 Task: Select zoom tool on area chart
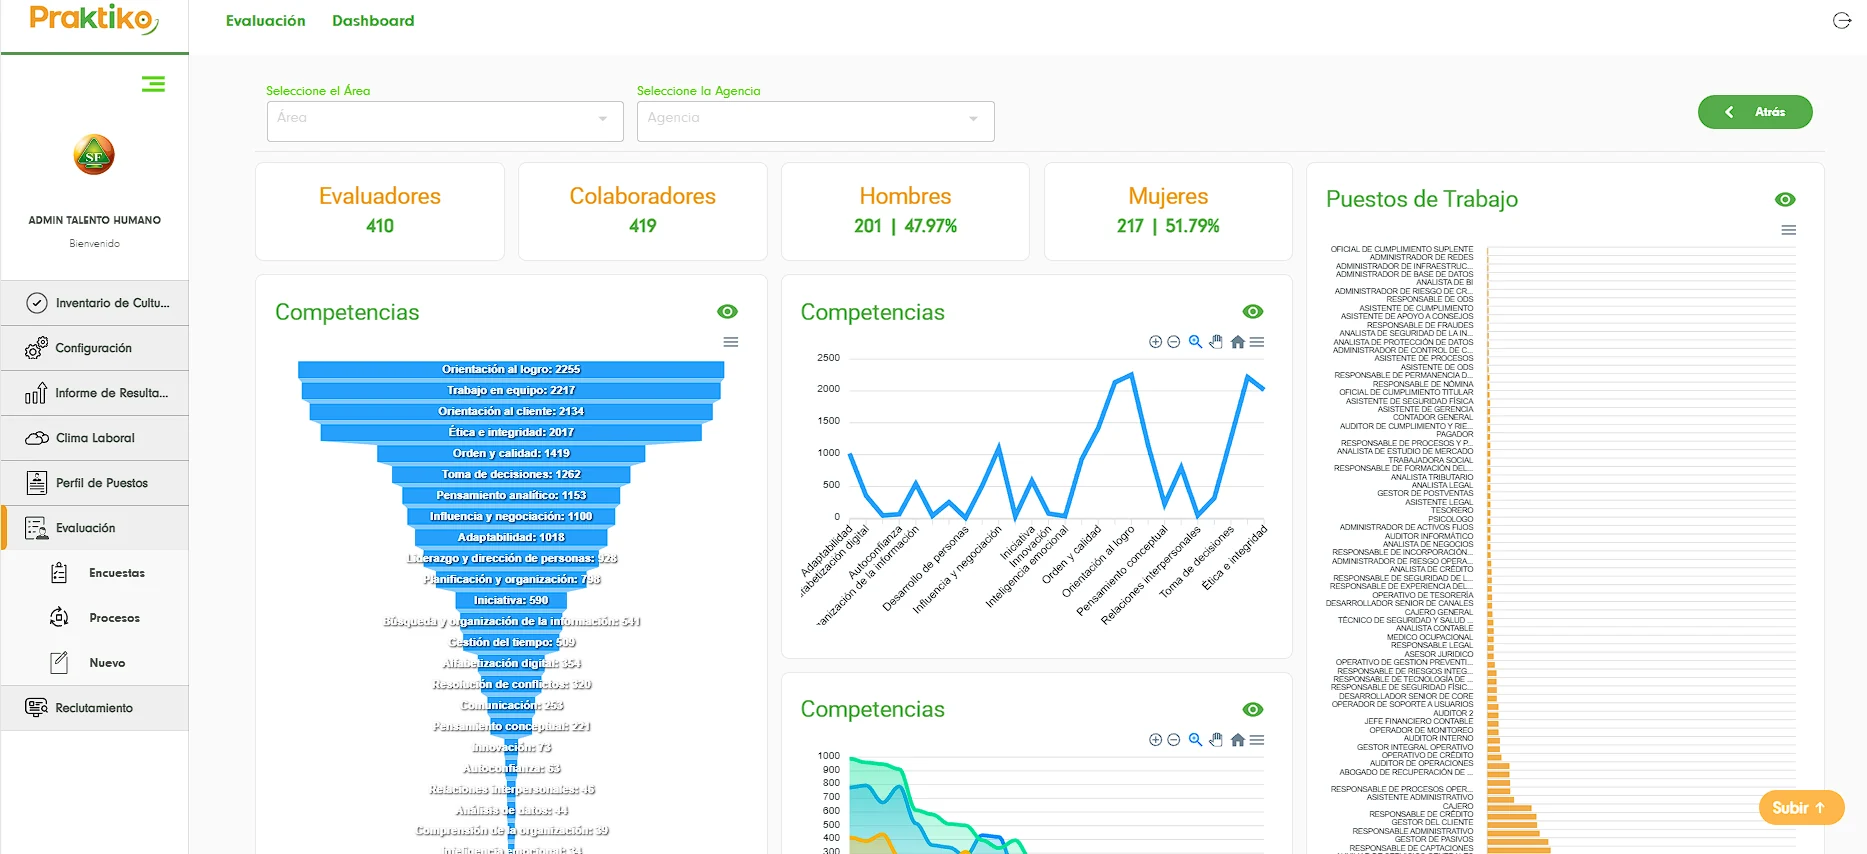point(1195,740)
